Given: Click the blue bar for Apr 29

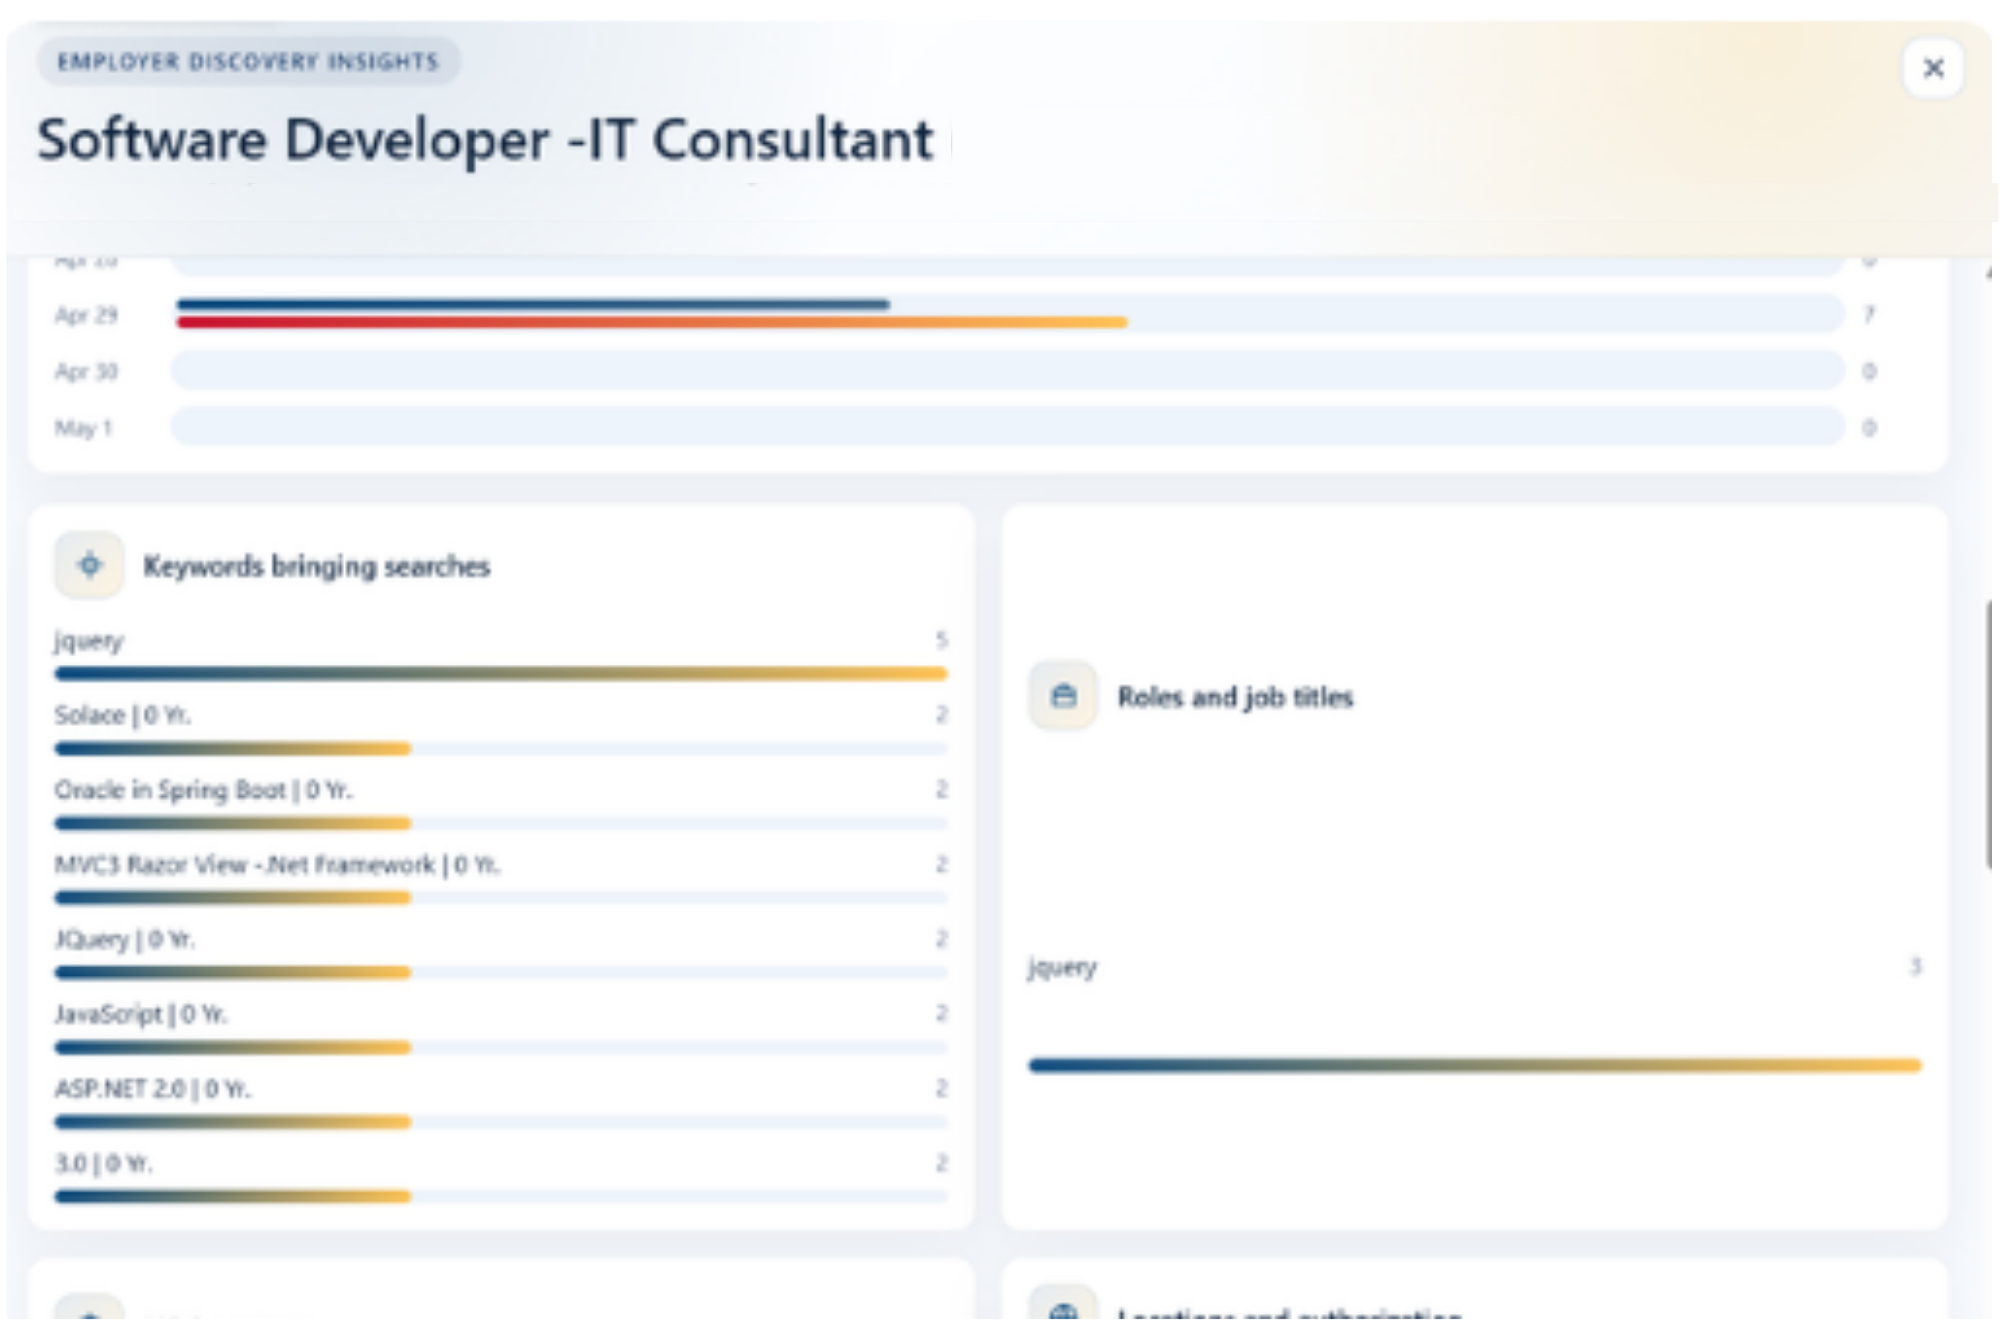Looking at the screenshot, I should 533,303.
